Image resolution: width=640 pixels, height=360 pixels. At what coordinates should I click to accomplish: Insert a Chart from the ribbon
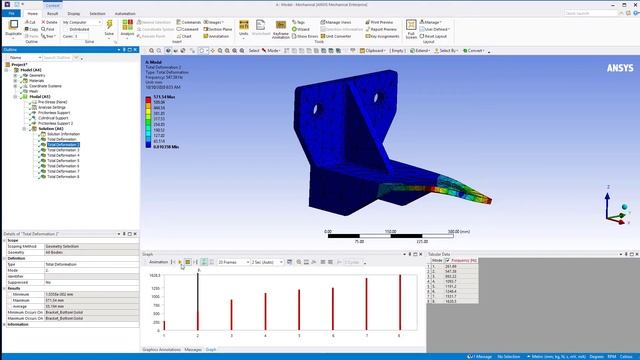click(184, 36)
